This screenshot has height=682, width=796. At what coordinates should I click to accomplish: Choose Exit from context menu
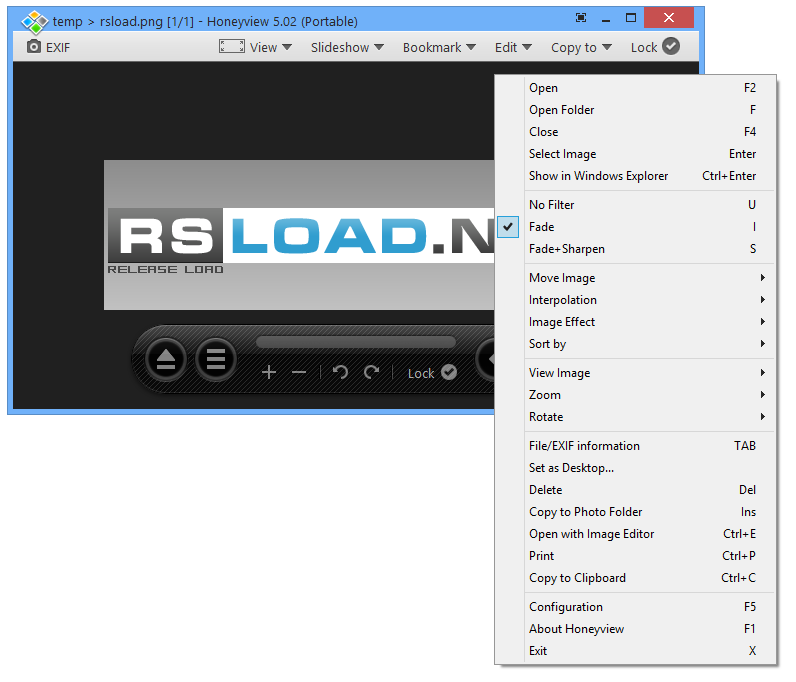click(x=636, y=651)
